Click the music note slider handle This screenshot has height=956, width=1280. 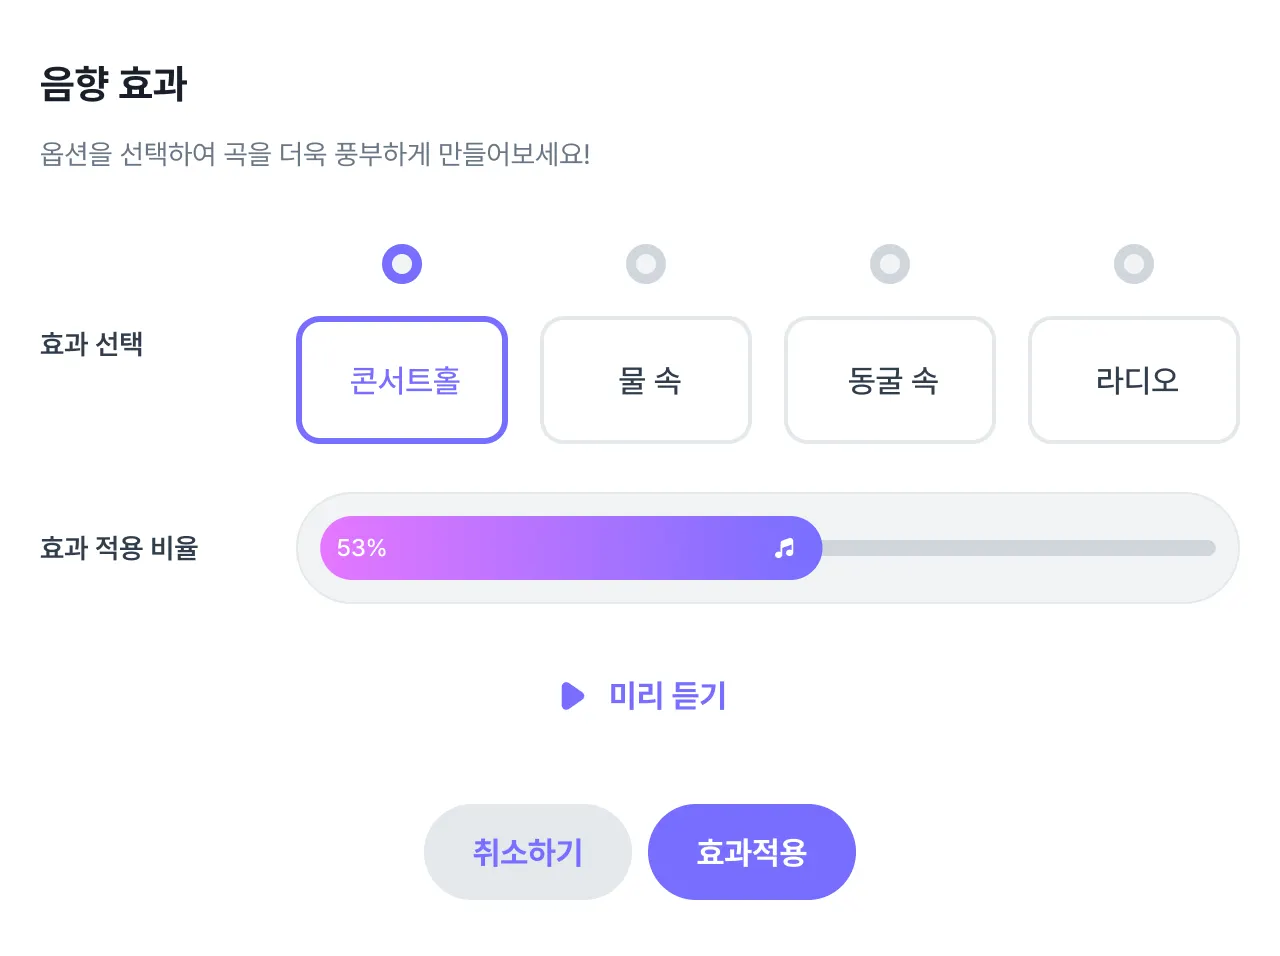[785, 548]
